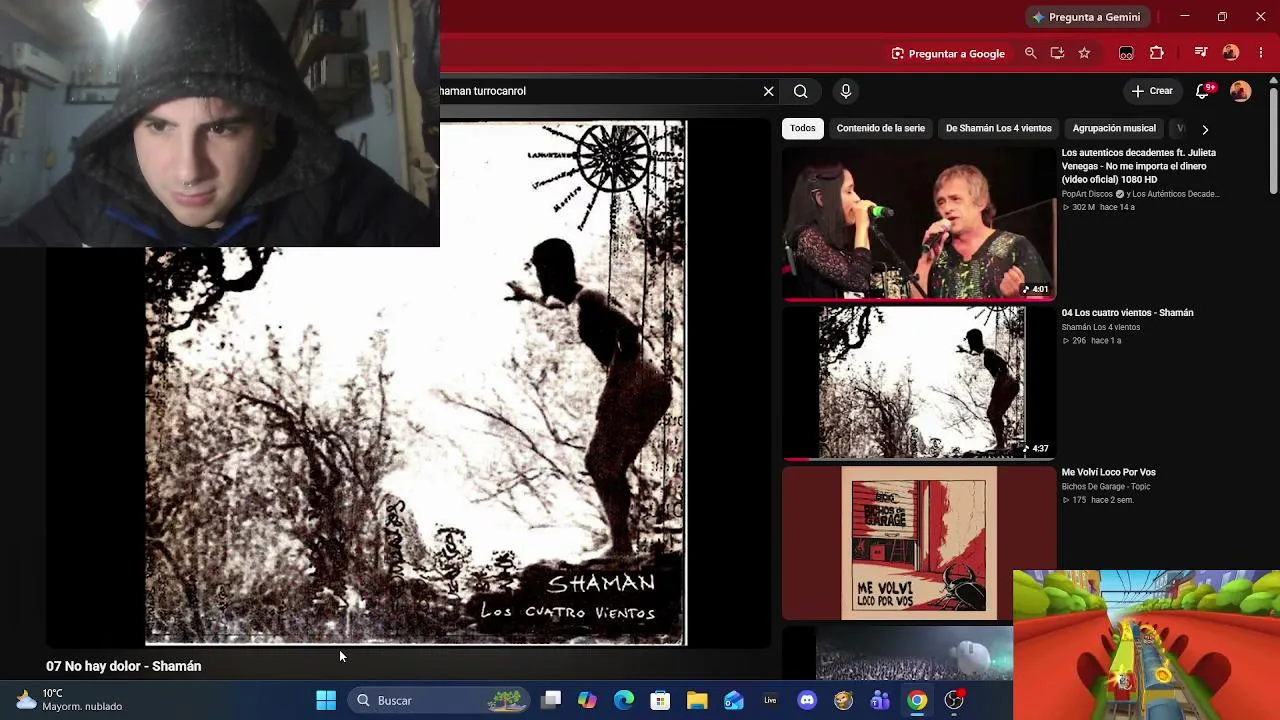Open title Los autenticos decadentes ft. Julieta Venegas
Screen dimensions: 1280x720
click(x=1139, y=166)
